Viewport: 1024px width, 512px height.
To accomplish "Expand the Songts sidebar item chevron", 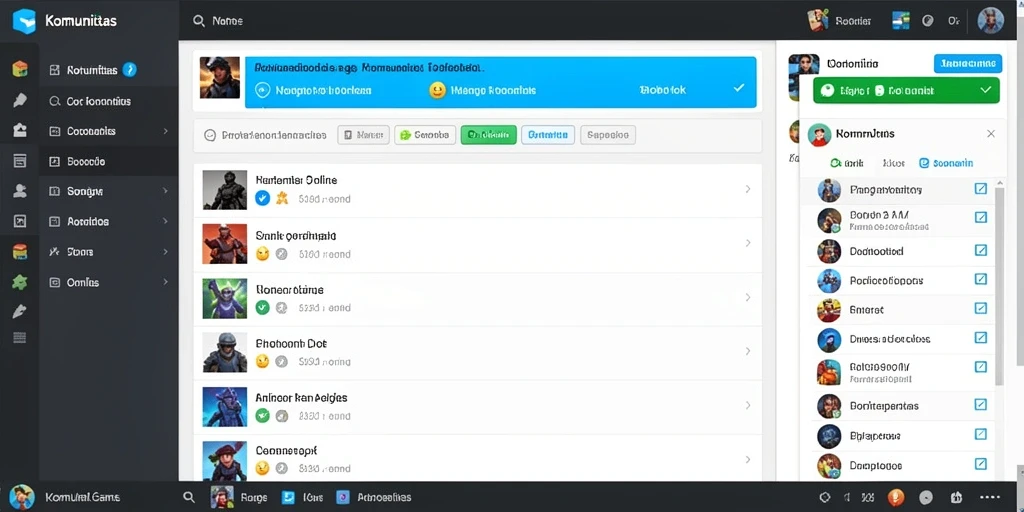I will click(165, 191).
